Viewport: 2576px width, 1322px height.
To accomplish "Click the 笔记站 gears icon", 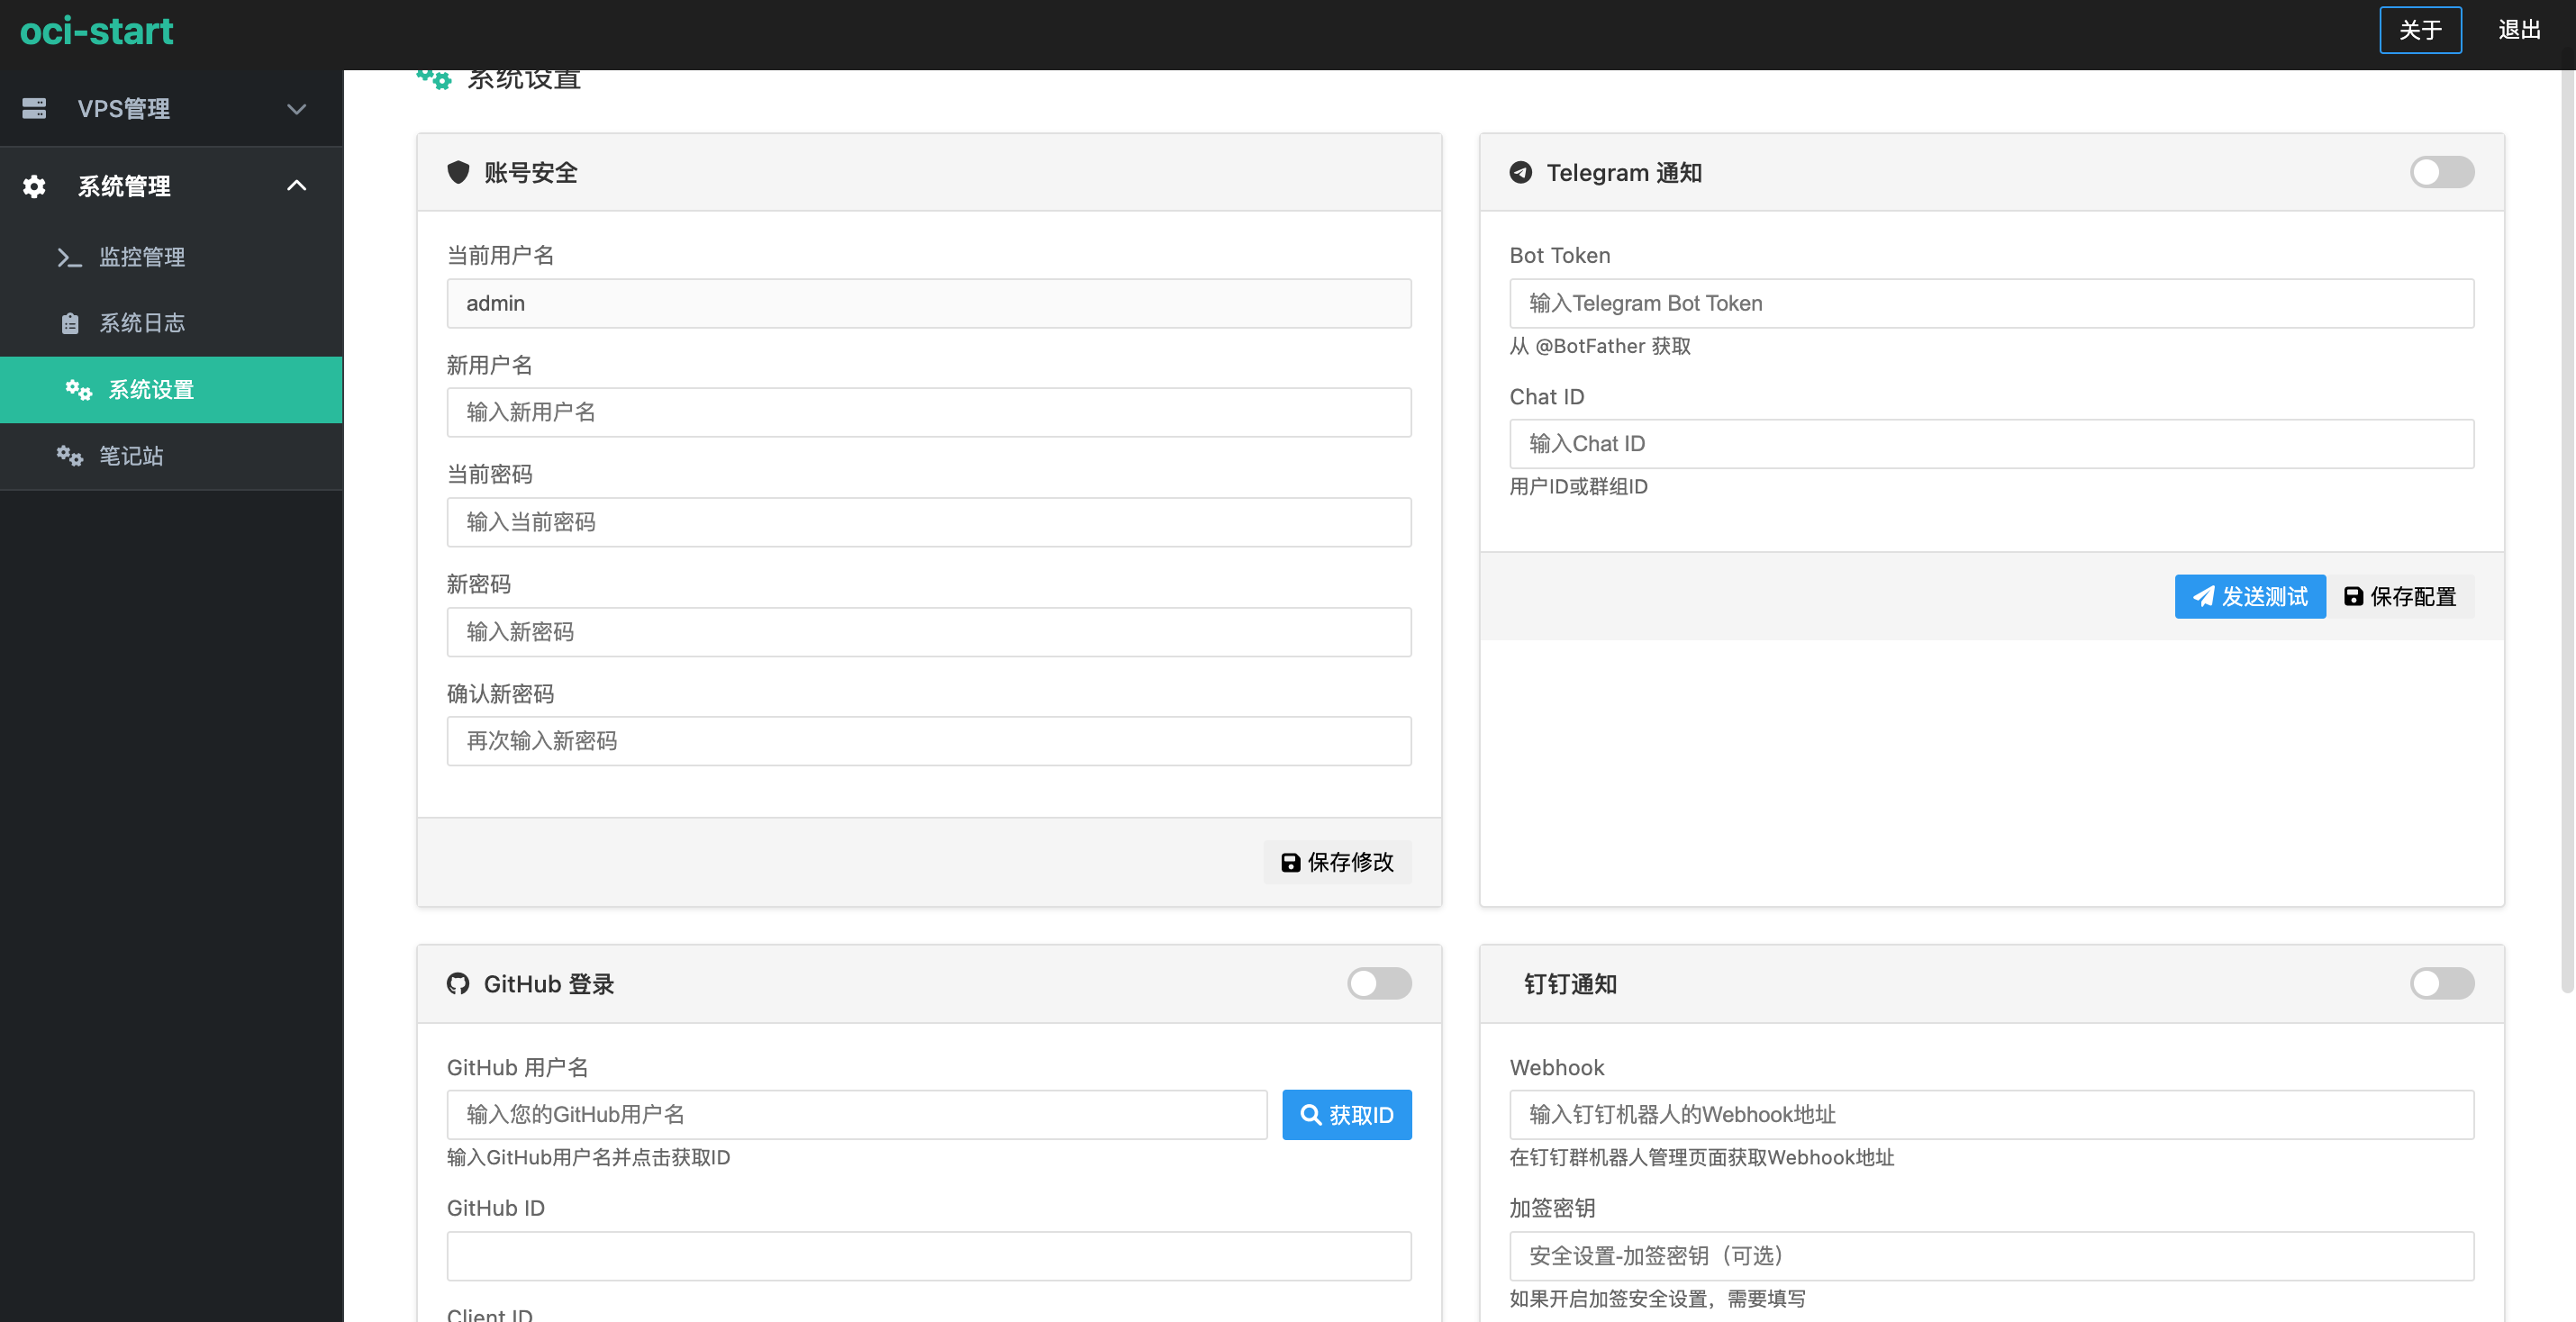I will (69, 456).
